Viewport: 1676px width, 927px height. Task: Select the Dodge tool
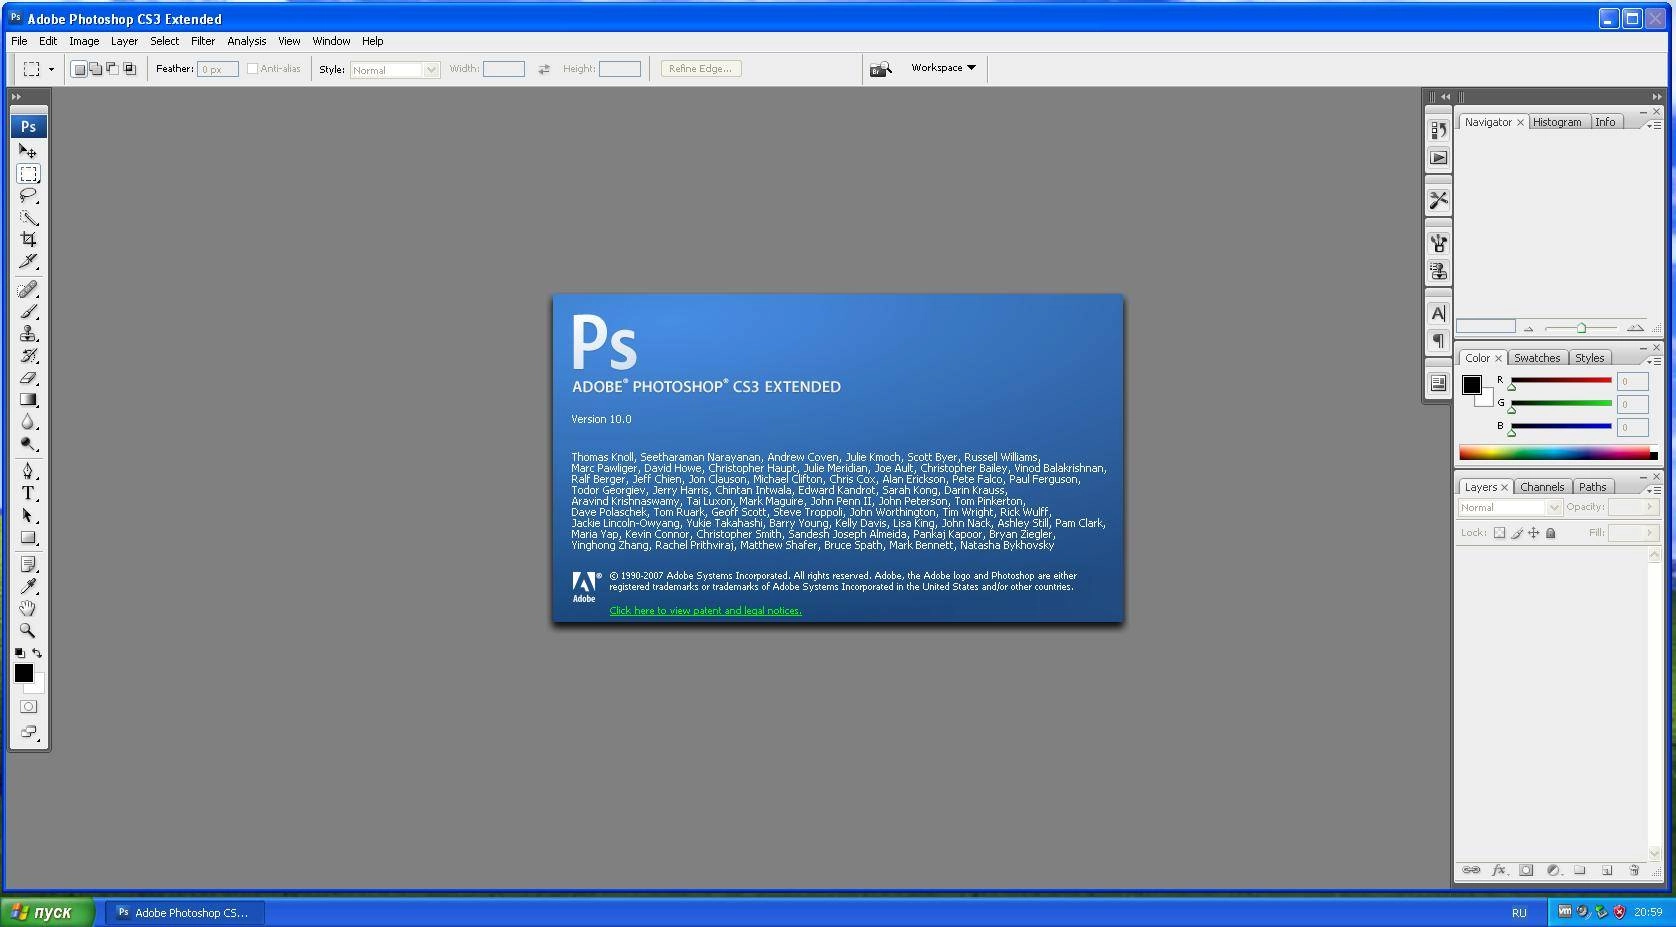point(28,443)
